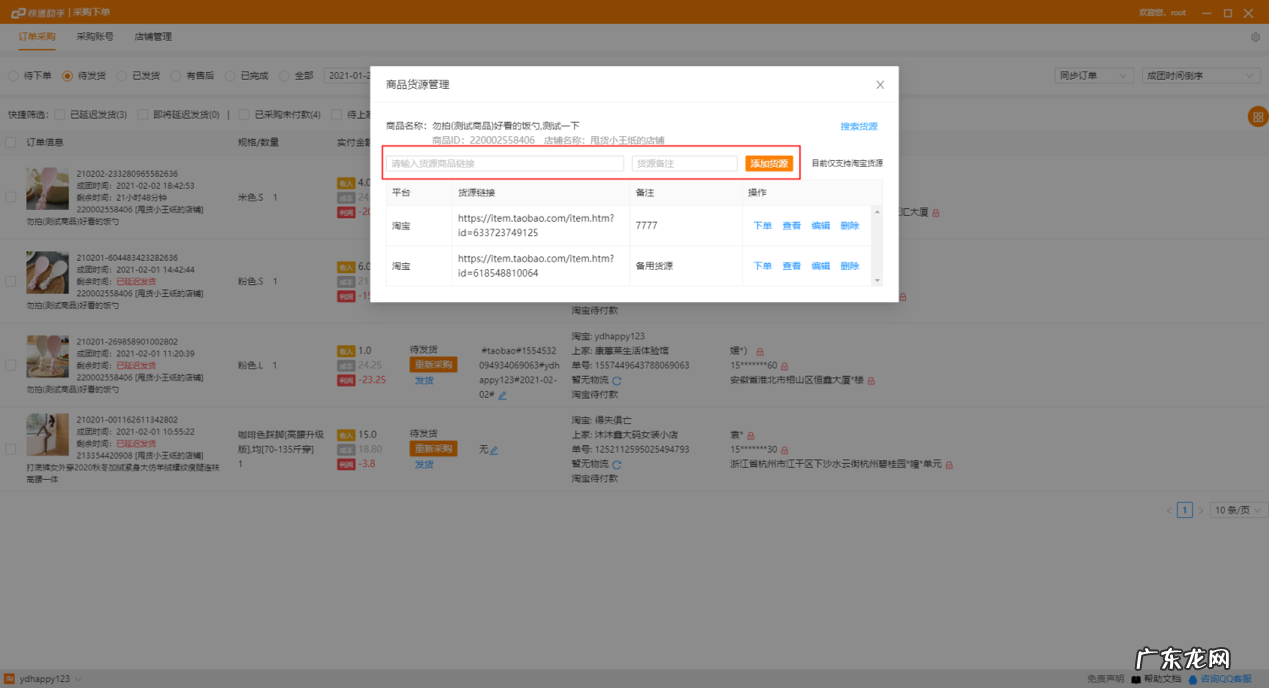Open the settings gear icon at top right
The height and width of the screenshot is (688, 1269).
pos(1256,35)
